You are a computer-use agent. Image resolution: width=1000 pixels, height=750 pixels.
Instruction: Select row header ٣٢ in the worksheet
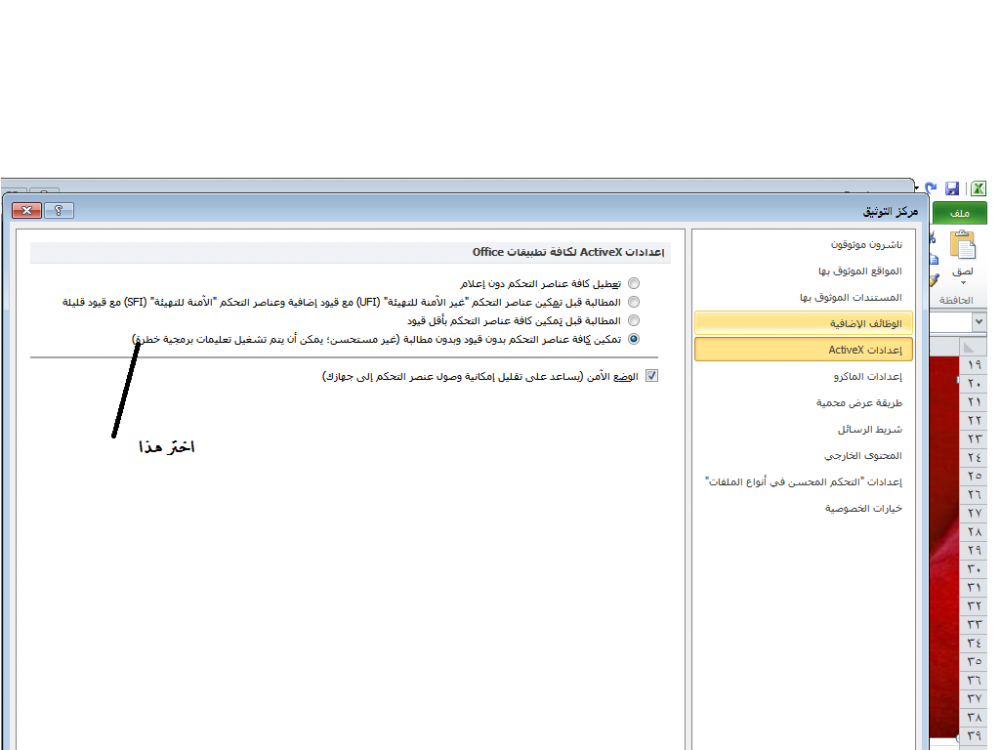click(x=973, y=605)
